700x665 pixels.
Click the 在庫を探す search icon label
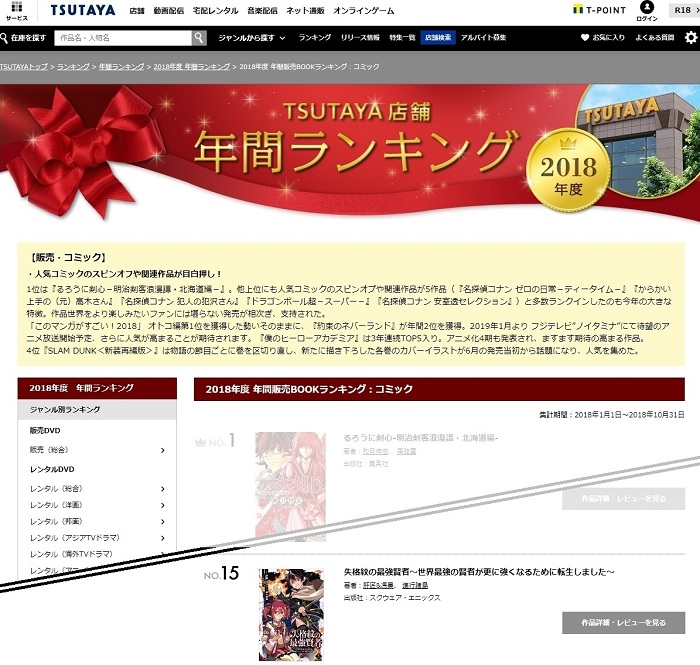coord(23,38)
